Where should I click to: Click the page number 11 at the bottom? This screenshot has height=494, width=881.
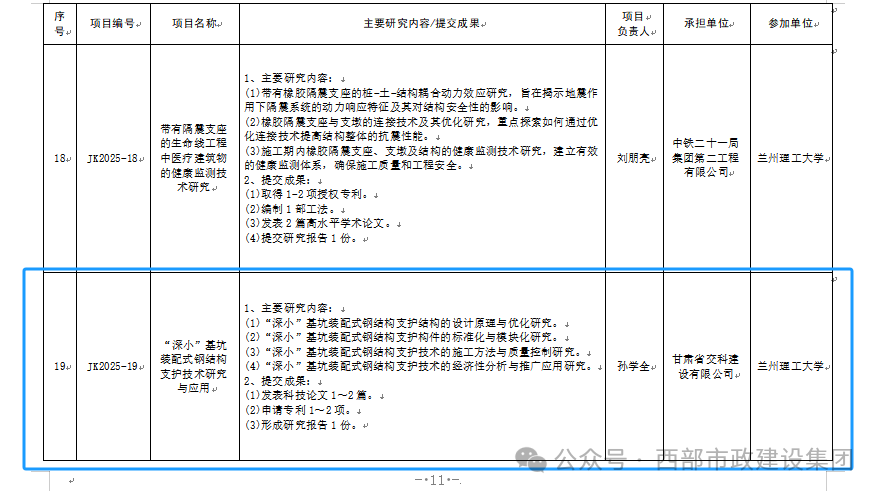point(437,481)
